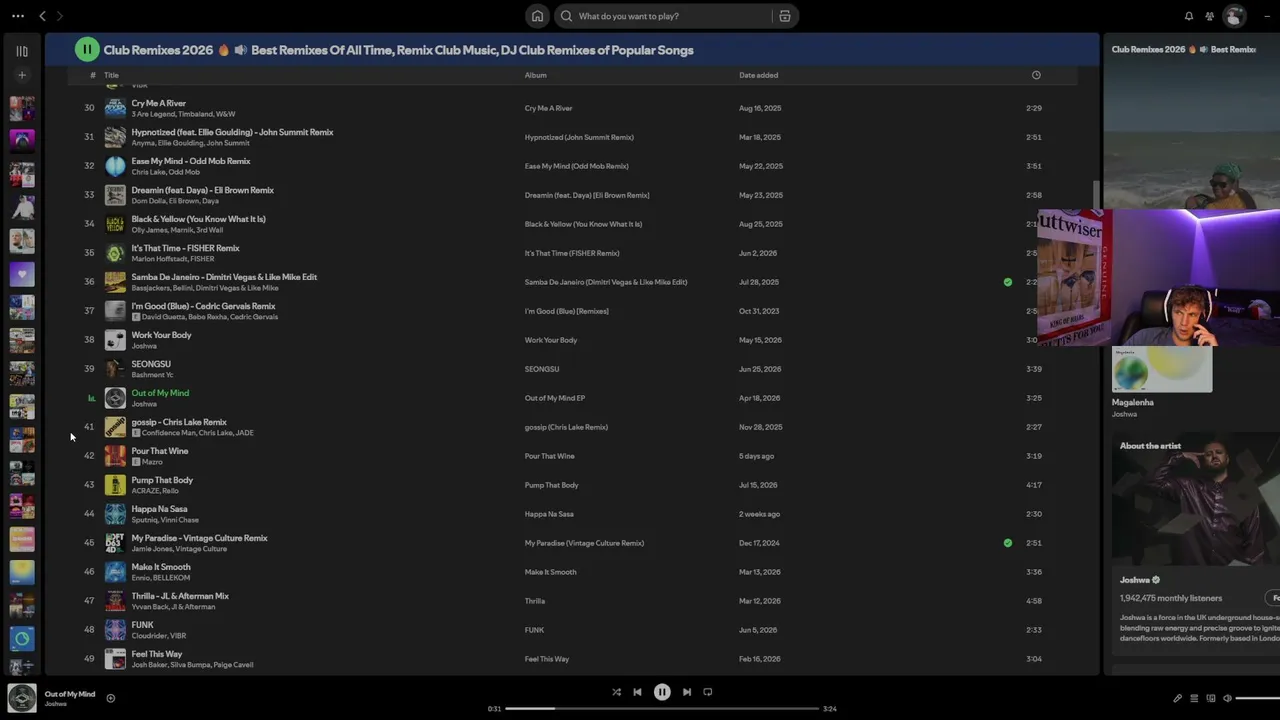Click the track list scrollbar thumb
The image size is (1280, 720).
click(1095, 194)
